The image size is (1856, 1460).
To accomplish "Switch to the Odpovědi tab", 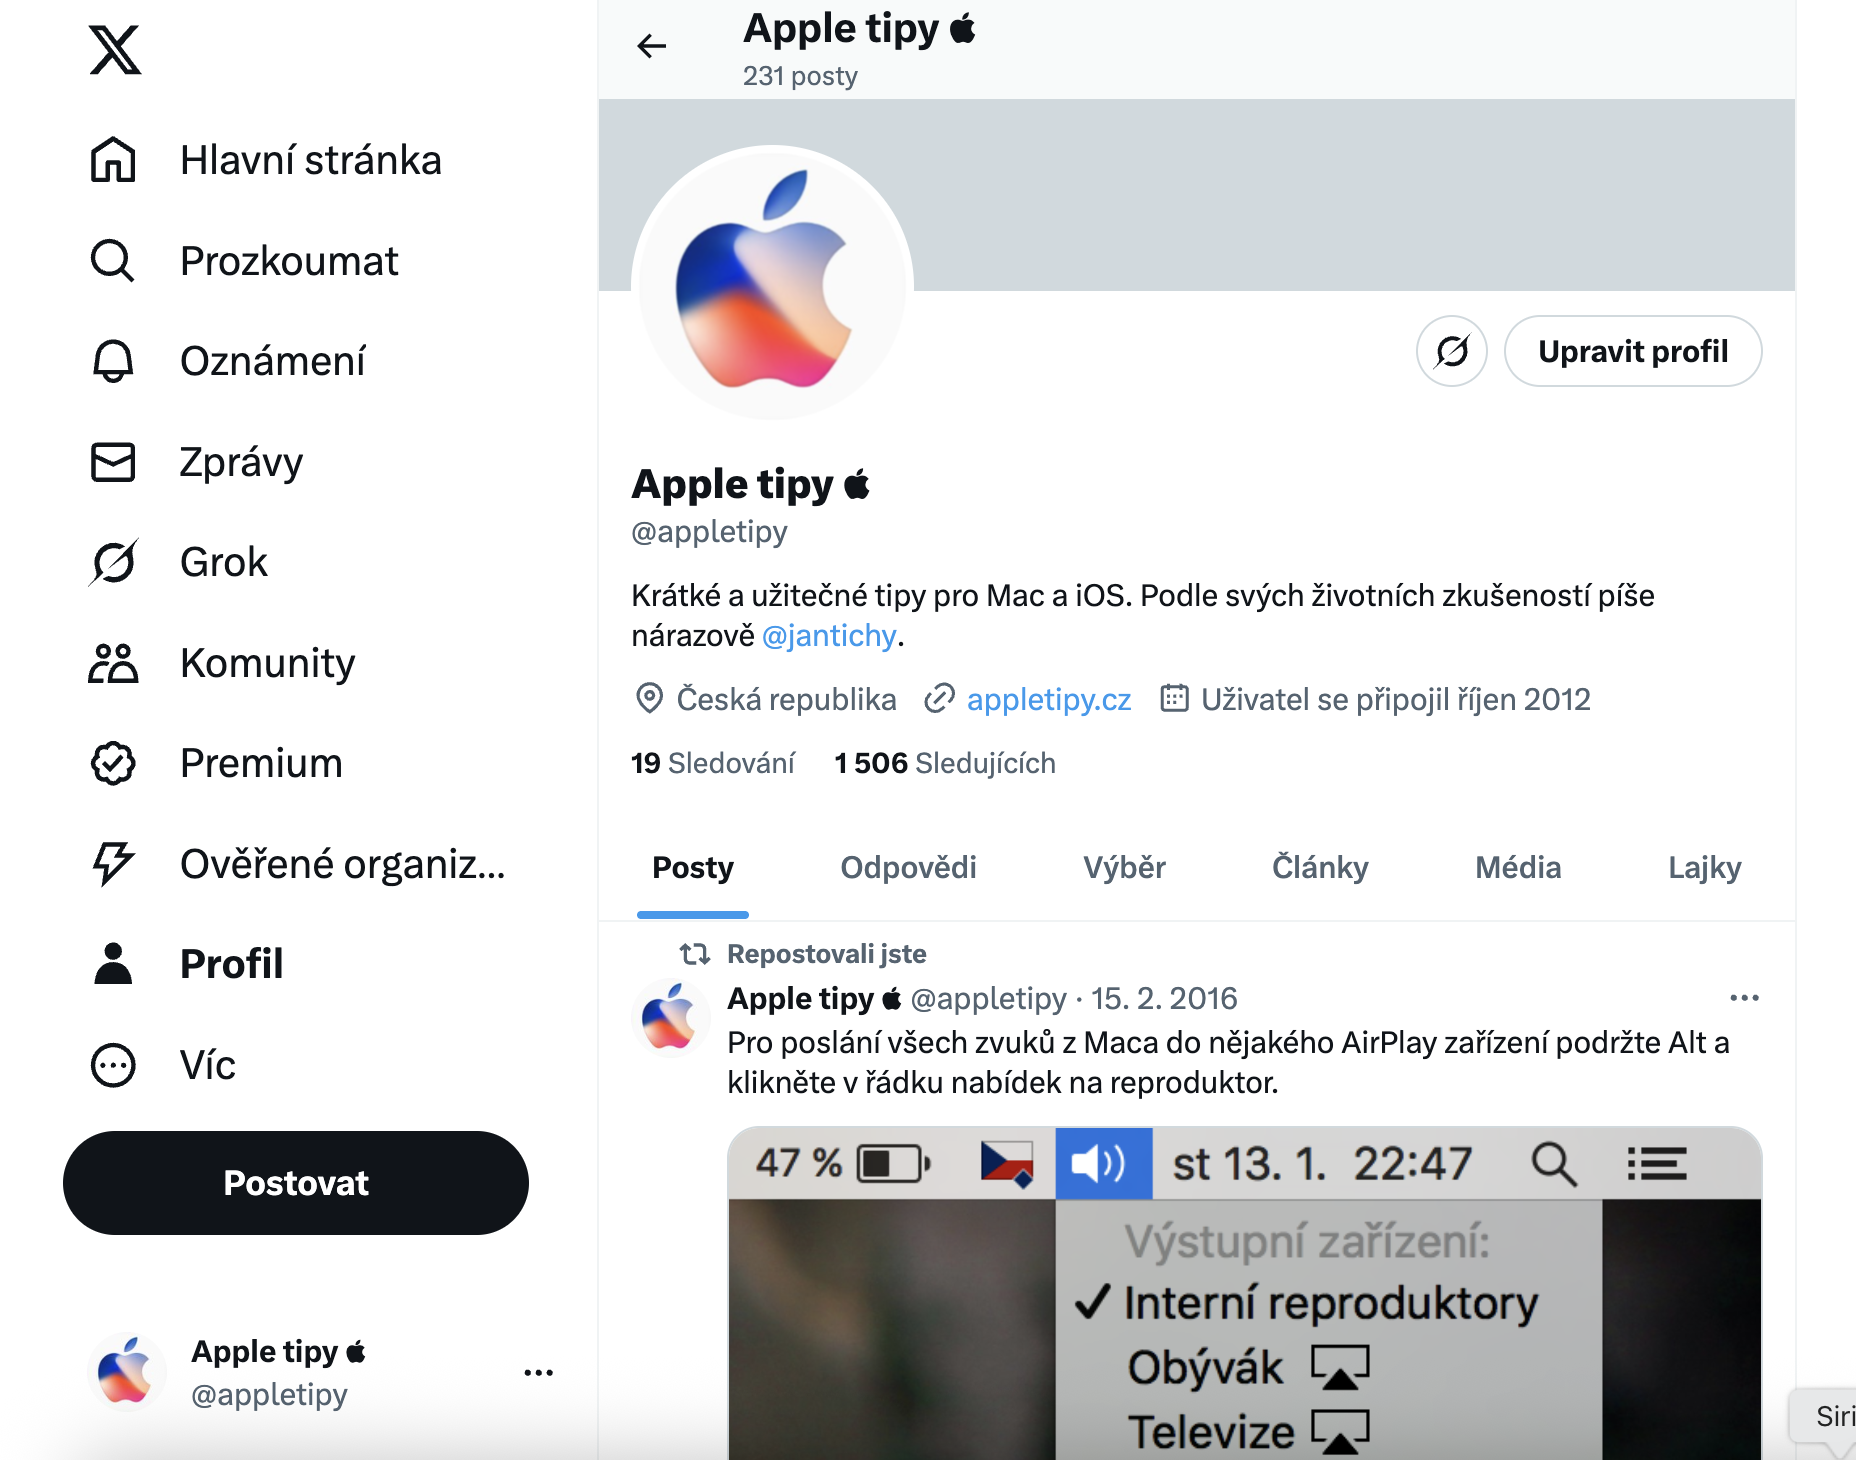I will pyautogui.click(x=908, y=867).
